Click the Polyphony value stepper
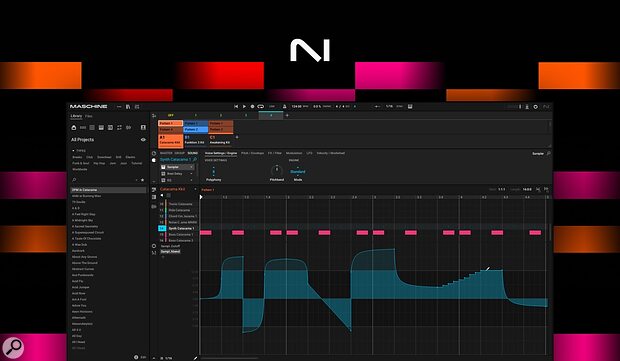 point(214,172)
